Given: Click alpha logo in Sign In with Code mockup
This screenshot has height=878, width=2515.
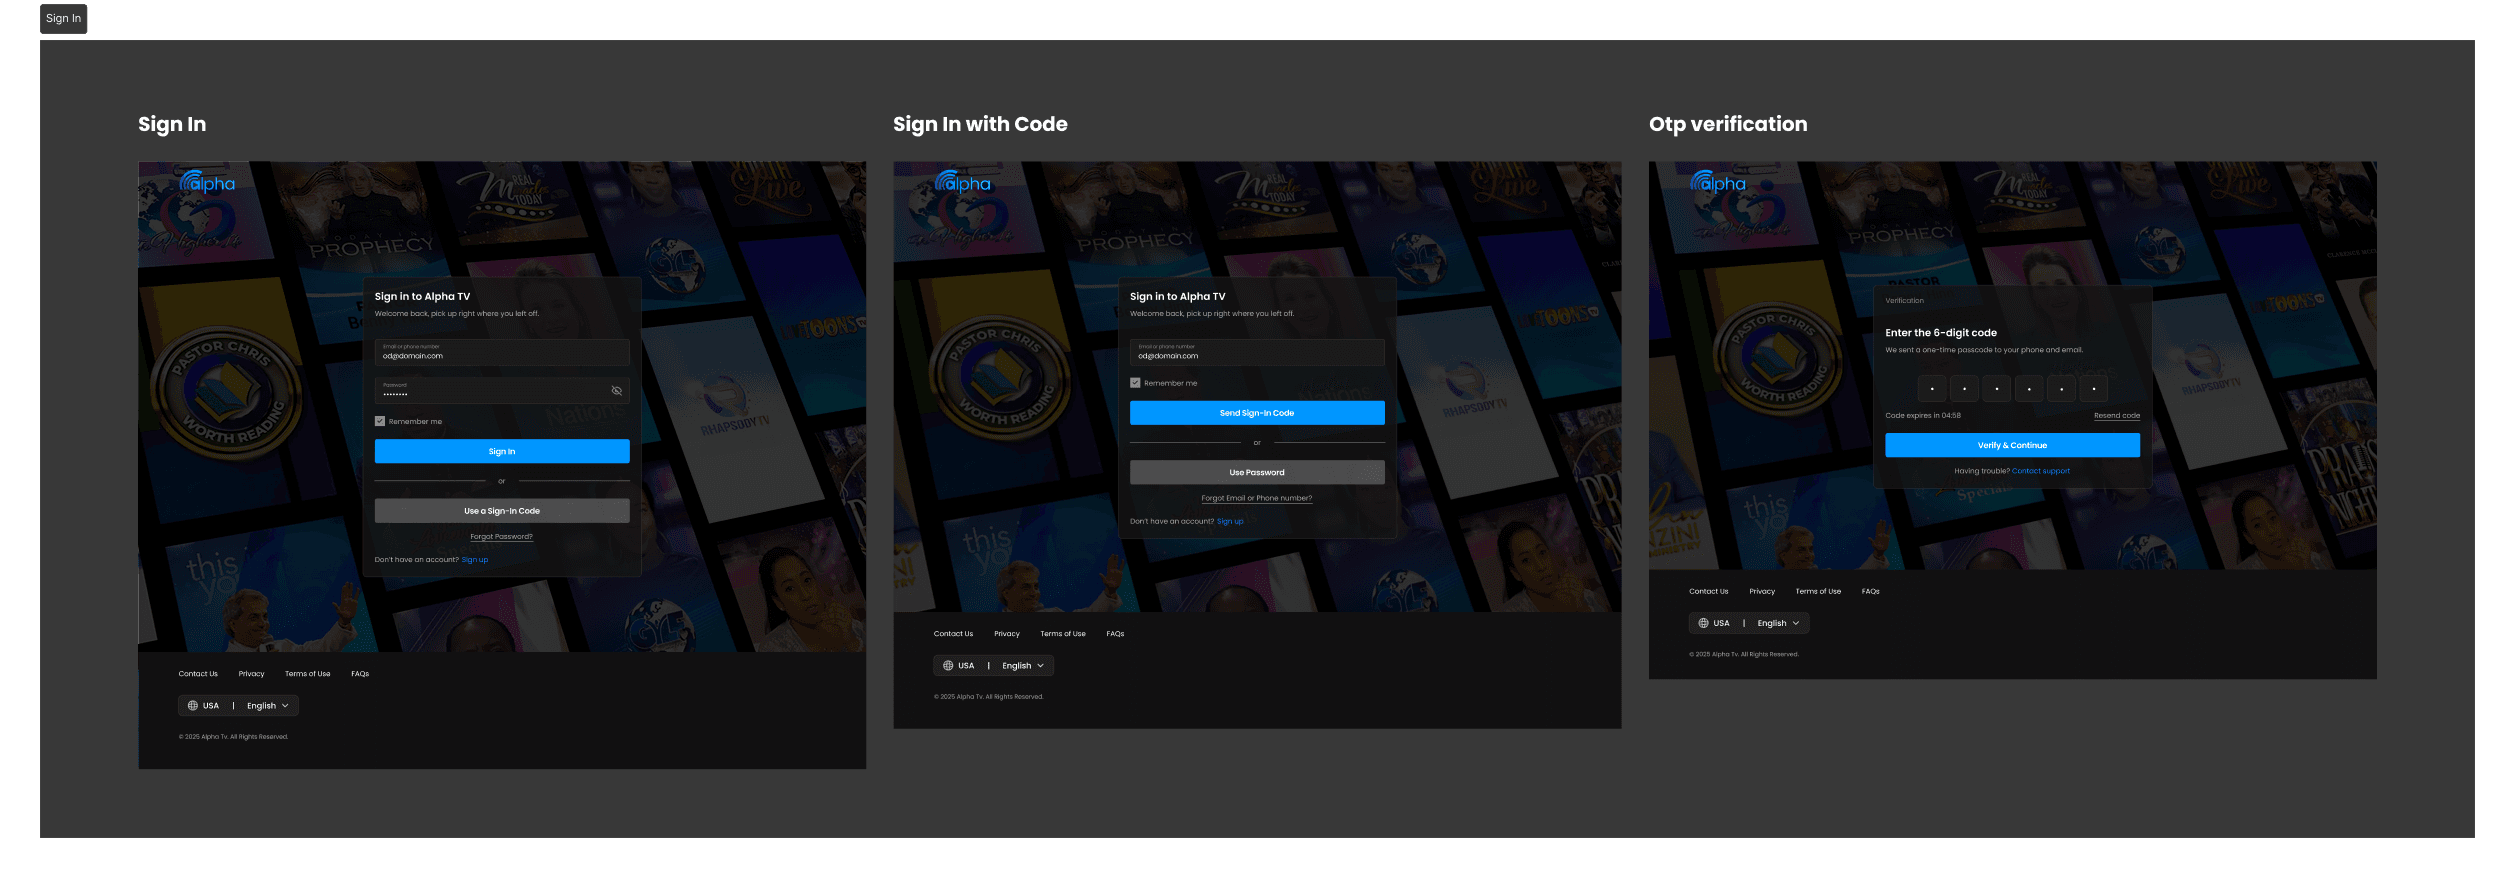Looking at the screenshot, I should pos(962,183).
